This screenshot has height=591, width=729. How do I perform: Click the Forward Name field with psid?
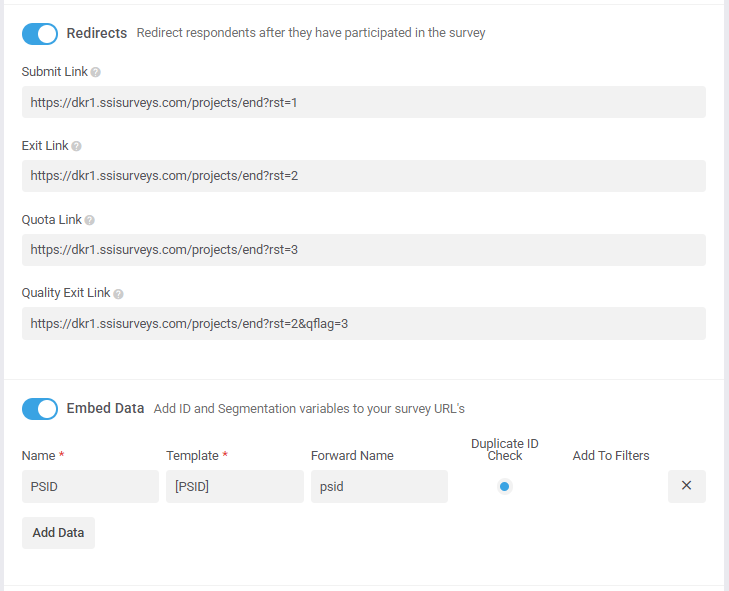click(x=379, y=486)
